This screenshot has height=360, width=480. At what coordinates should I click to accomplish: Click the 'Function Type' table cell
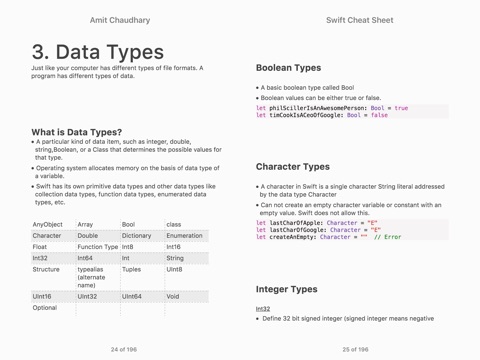(x=98, y=247)
